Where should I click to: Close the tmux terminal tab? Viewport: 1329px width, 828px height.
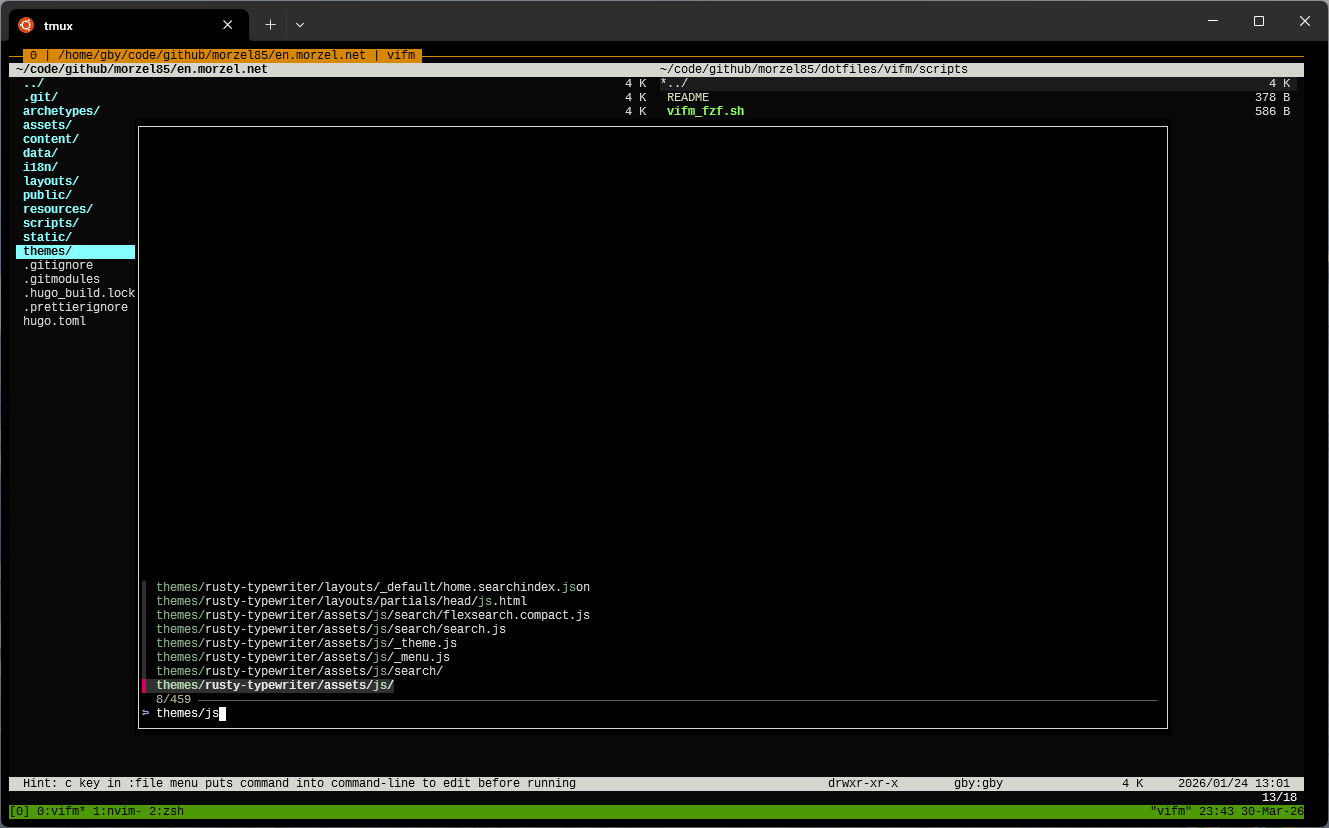pyautogui.click(x=228, y=25)
